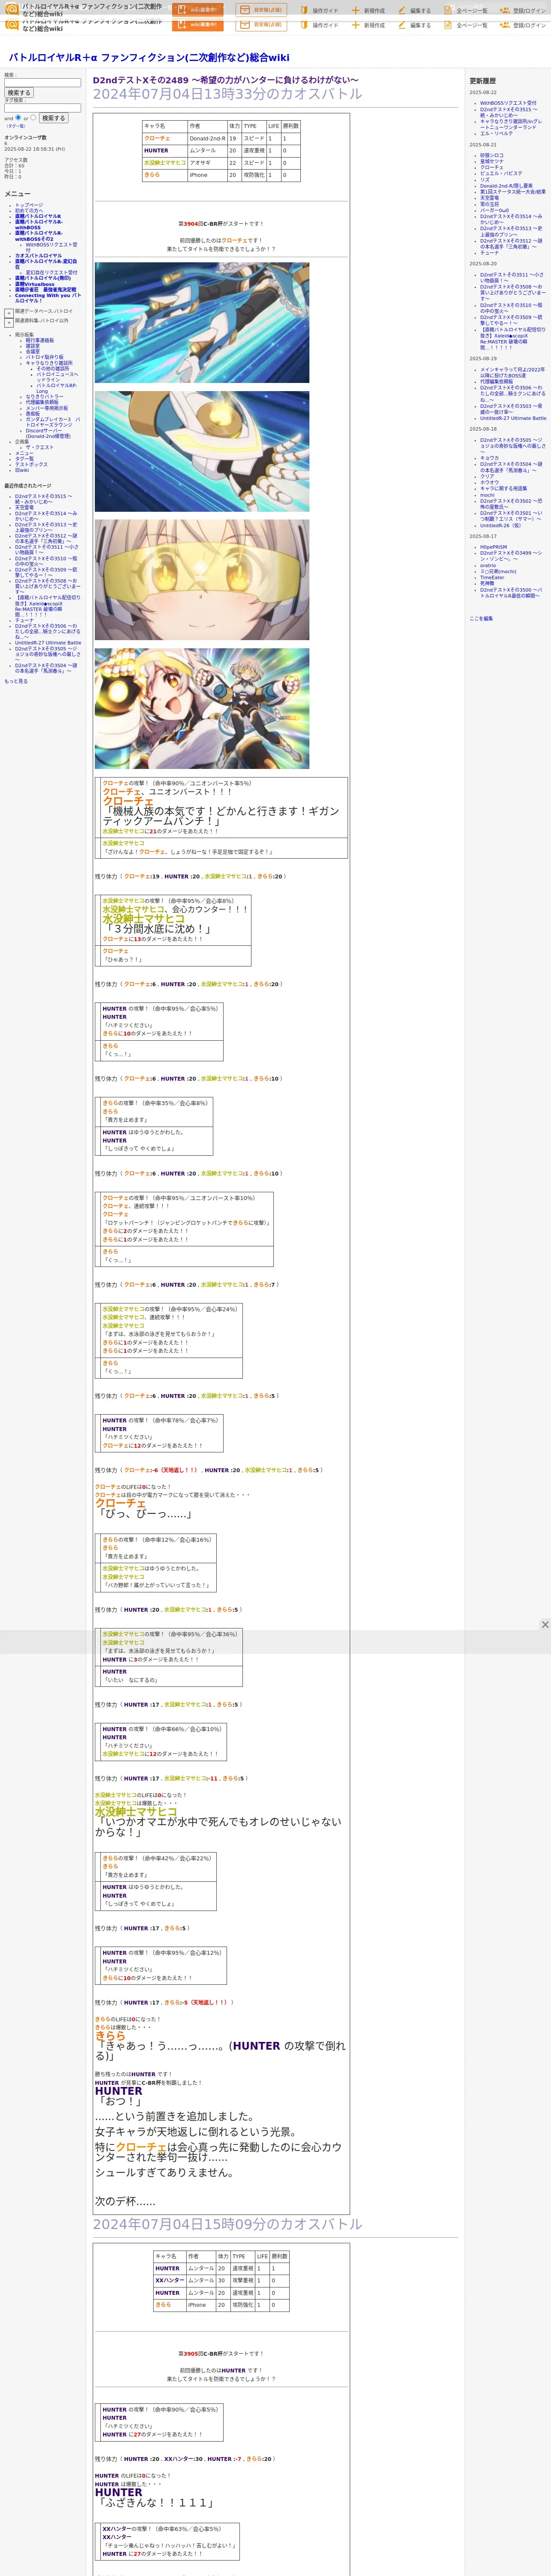The width and height of the screenshot is (551, 2576).
Task: Open the TimeEater history link
Action: coord(492,577)
